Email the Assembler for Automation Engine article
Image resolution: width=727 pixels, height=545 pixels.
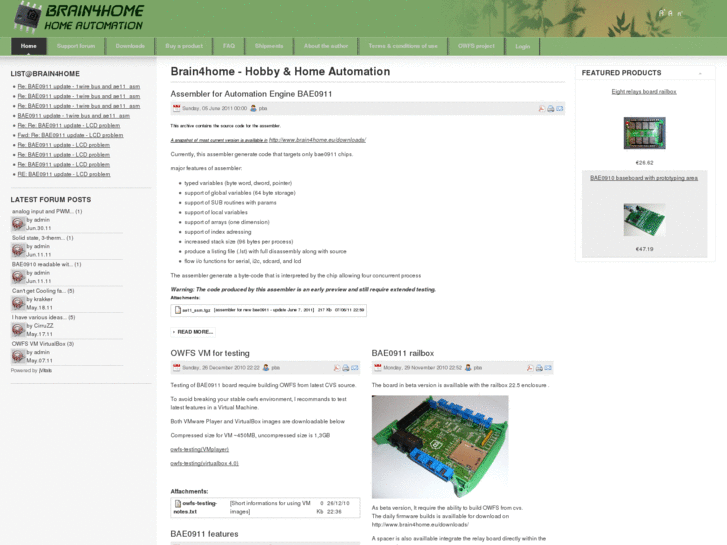coord(560,109)
